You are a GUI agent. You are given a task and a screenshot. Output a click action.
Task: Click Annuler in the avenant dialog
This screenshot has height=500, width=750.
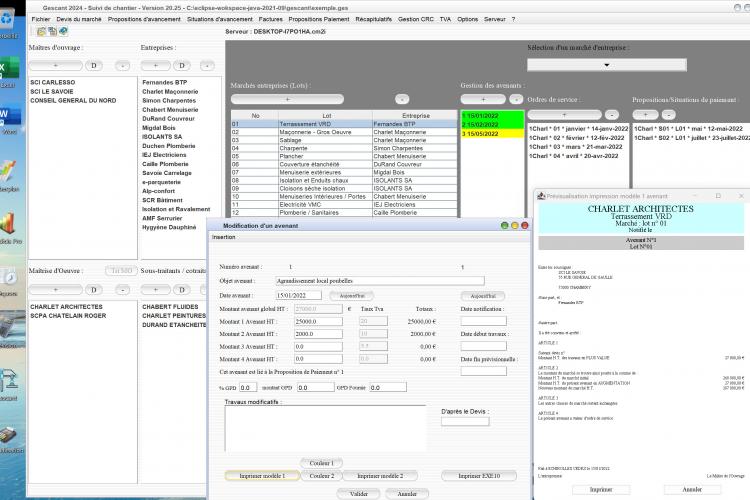pos(407,494)
